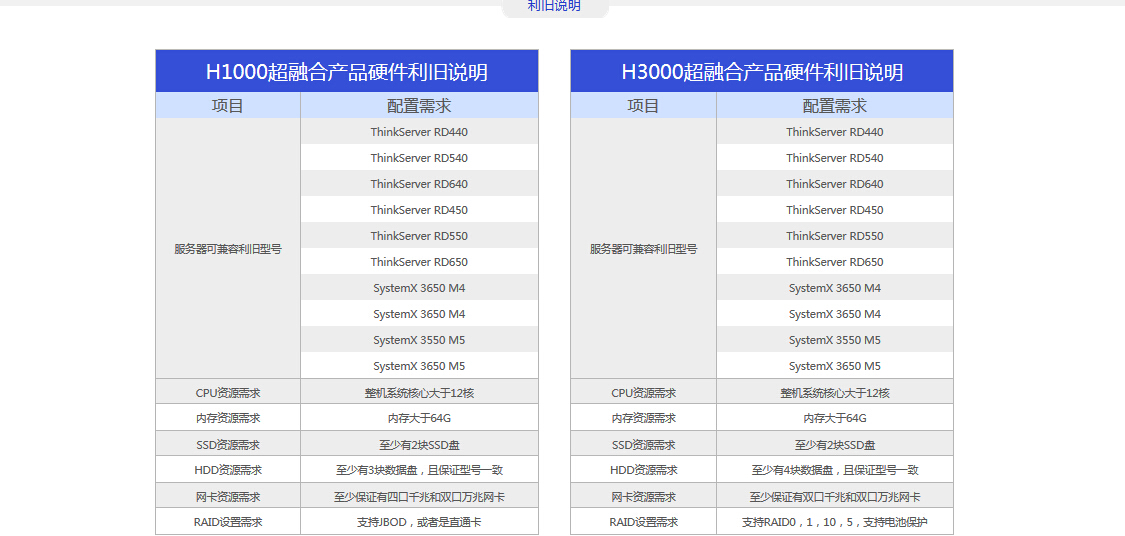Select 内存资源需求 in the H3000 table
This screenshot has width=1125, height=536.
(x=643, y=418)
